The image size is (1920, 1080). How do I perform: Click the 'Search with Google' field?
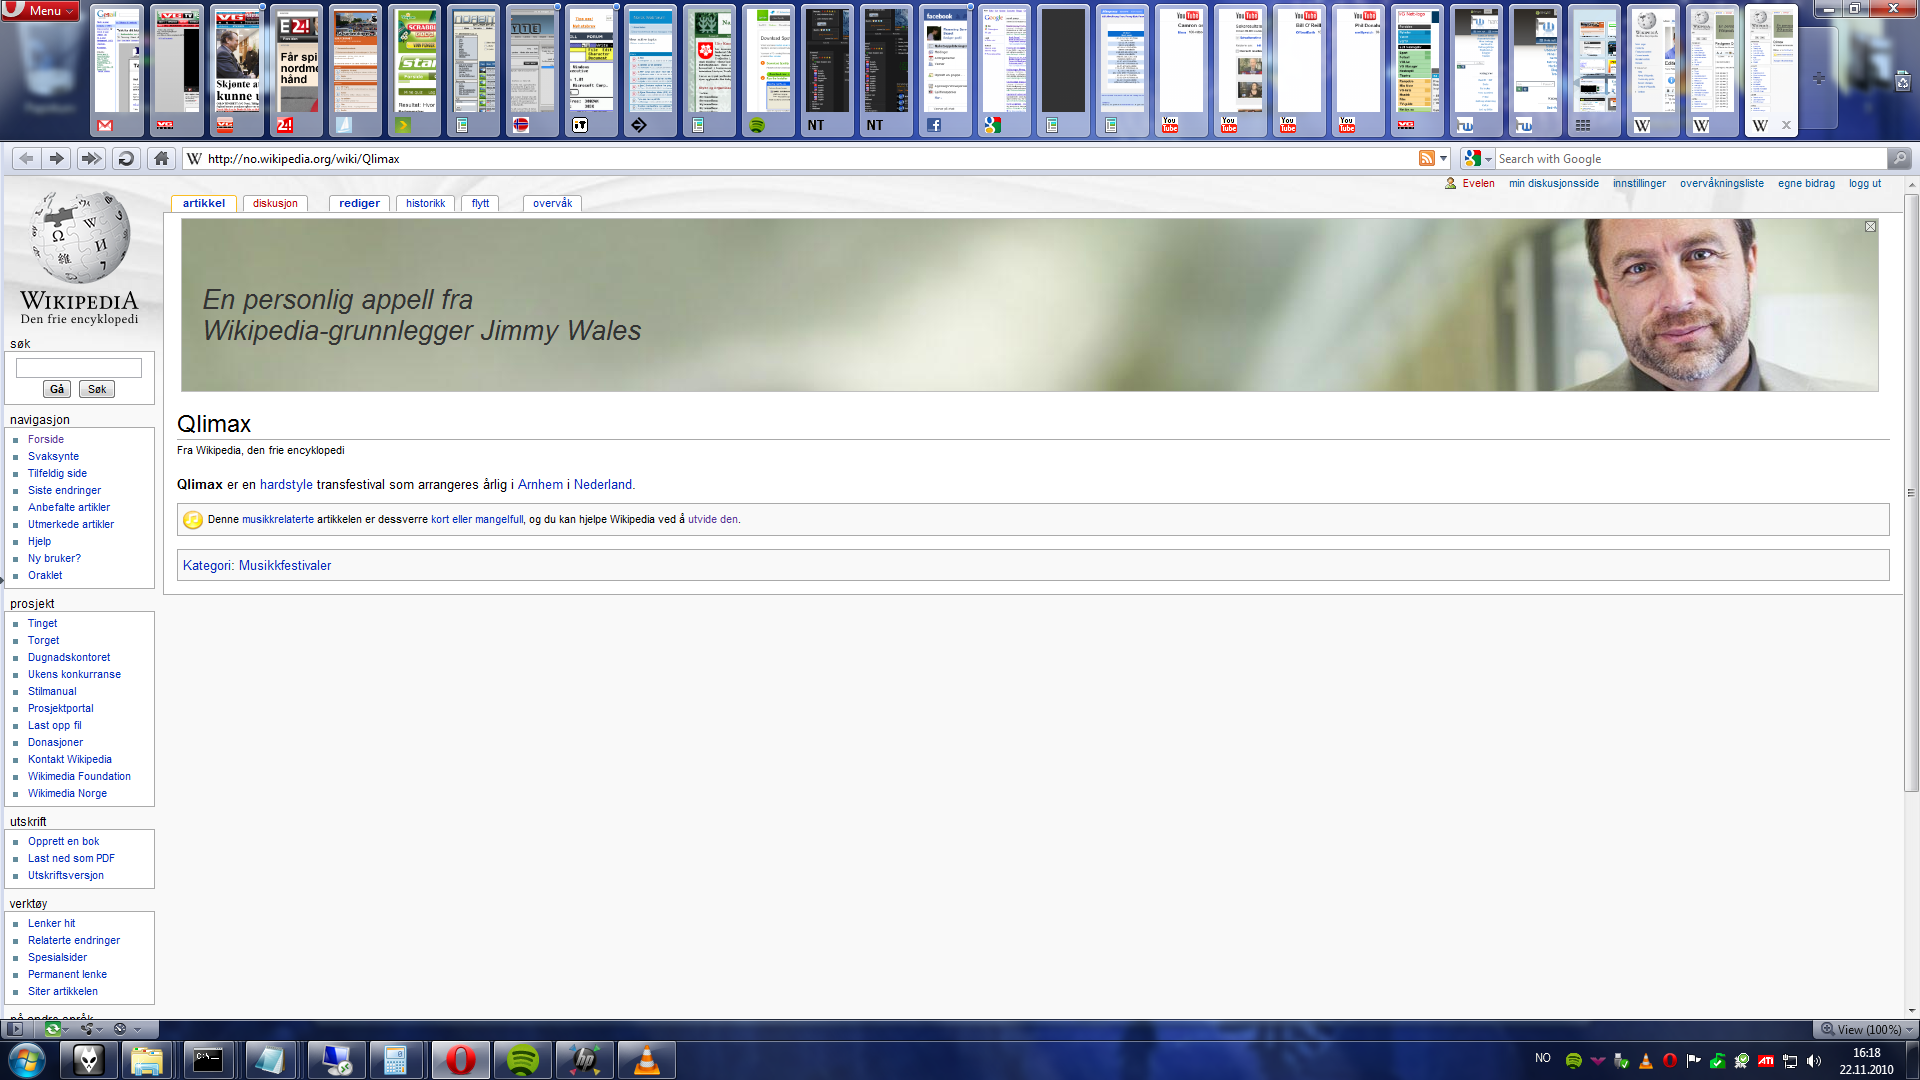point(1690,158)
